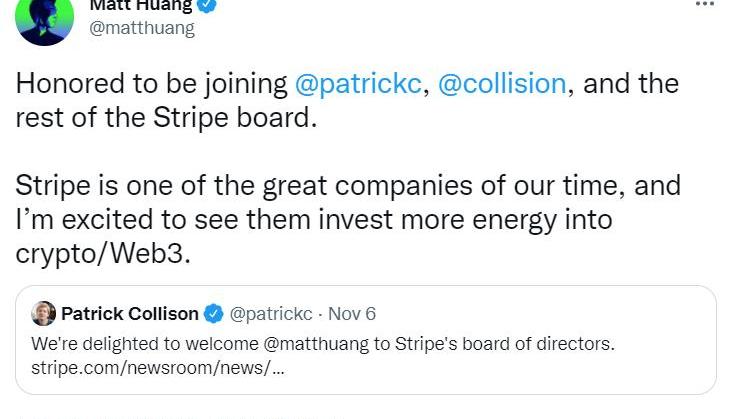Click @patrickc handle in quoted tweet header
The image size is (734, 419).
pos(271,314)
